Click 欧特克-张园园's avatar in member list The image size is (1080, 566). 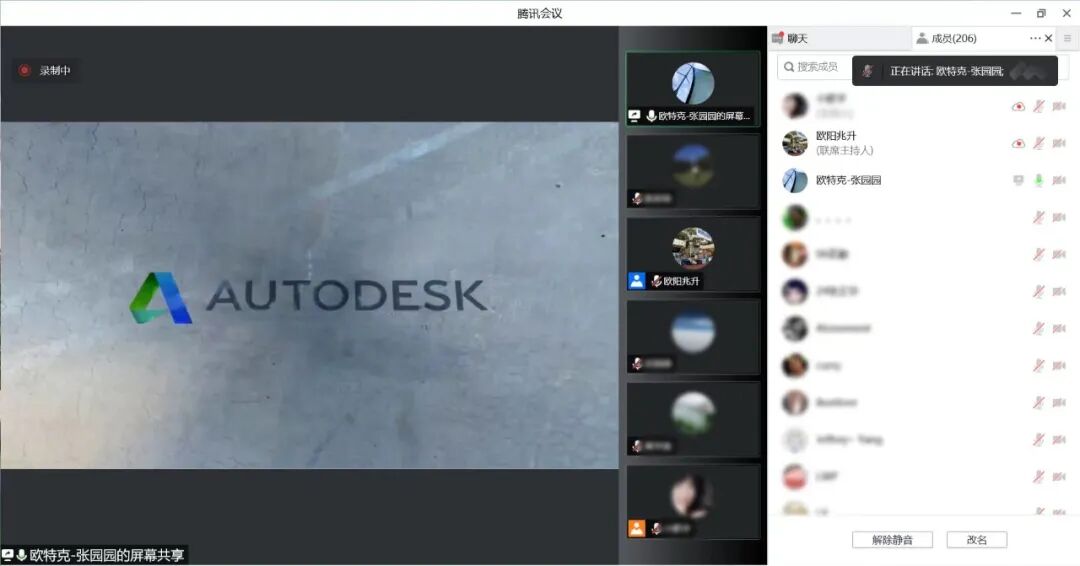click(x=795, y=180)
